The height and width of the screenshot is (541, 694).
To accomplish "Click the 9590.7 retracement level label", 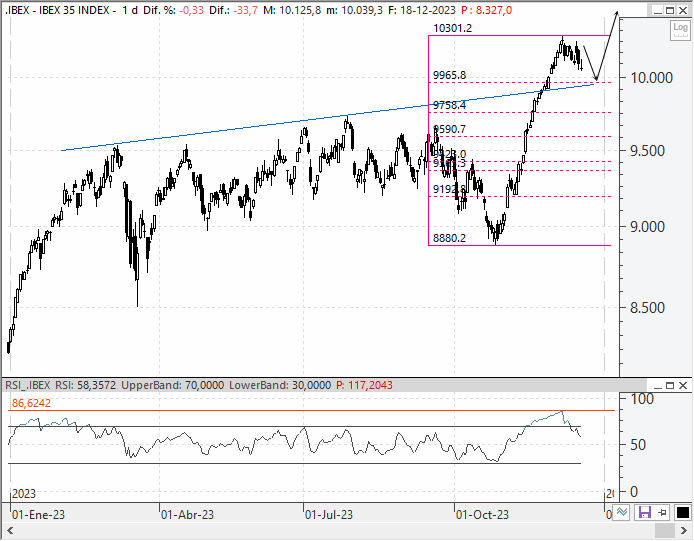I will 449,129.
